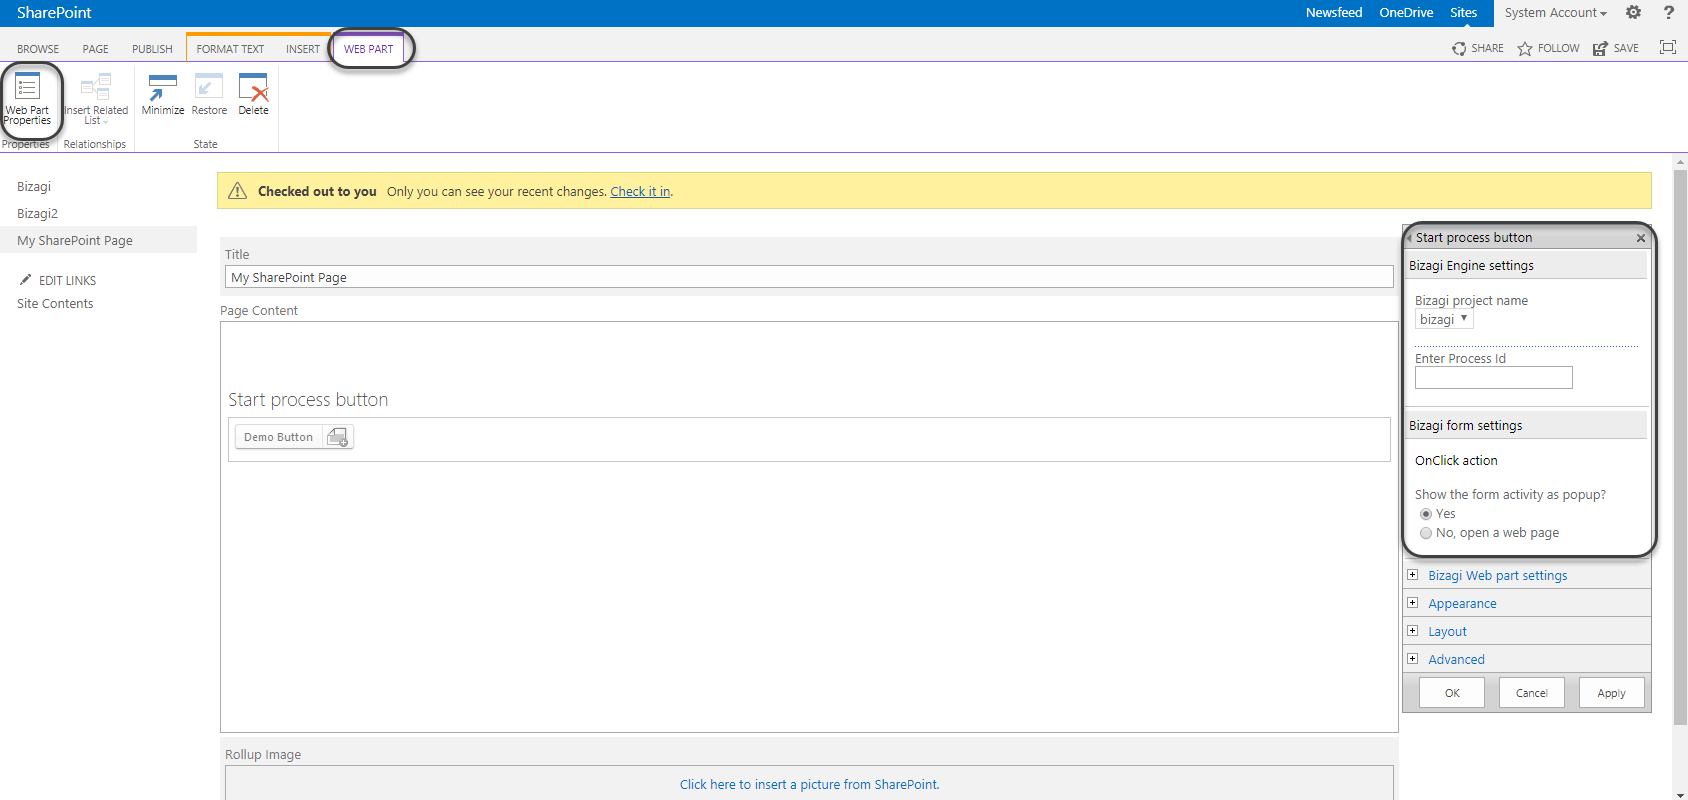Screen dimensions: 1688x800
Task: Click Apply in the tool pane
Action: [x=1612, y=693]
